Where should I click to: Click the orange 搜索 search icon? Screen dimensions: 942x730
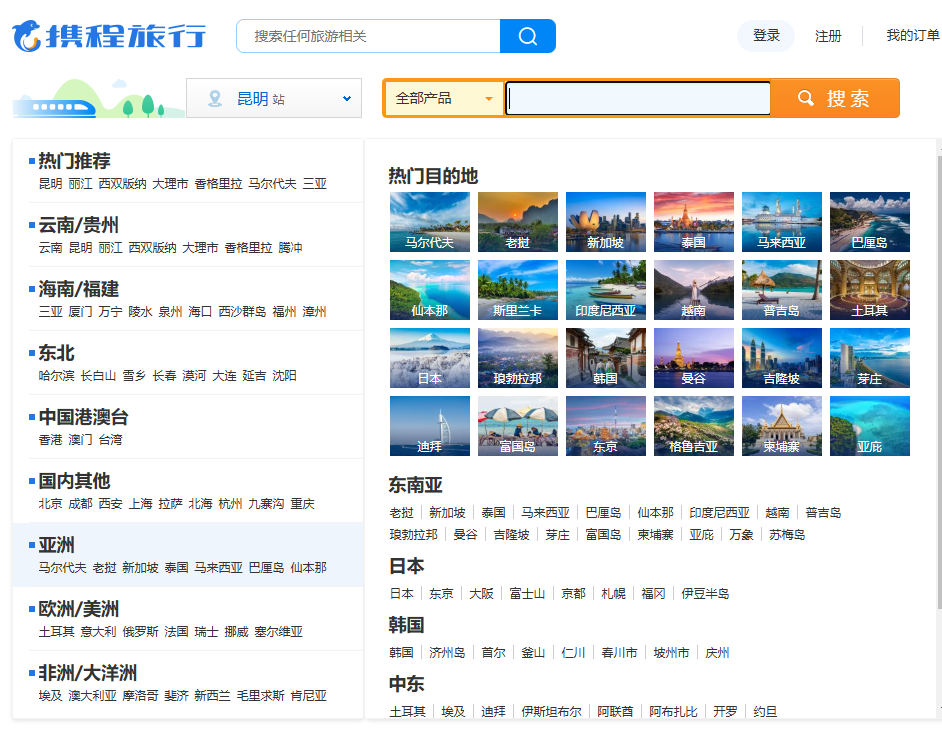click(805, 97)
